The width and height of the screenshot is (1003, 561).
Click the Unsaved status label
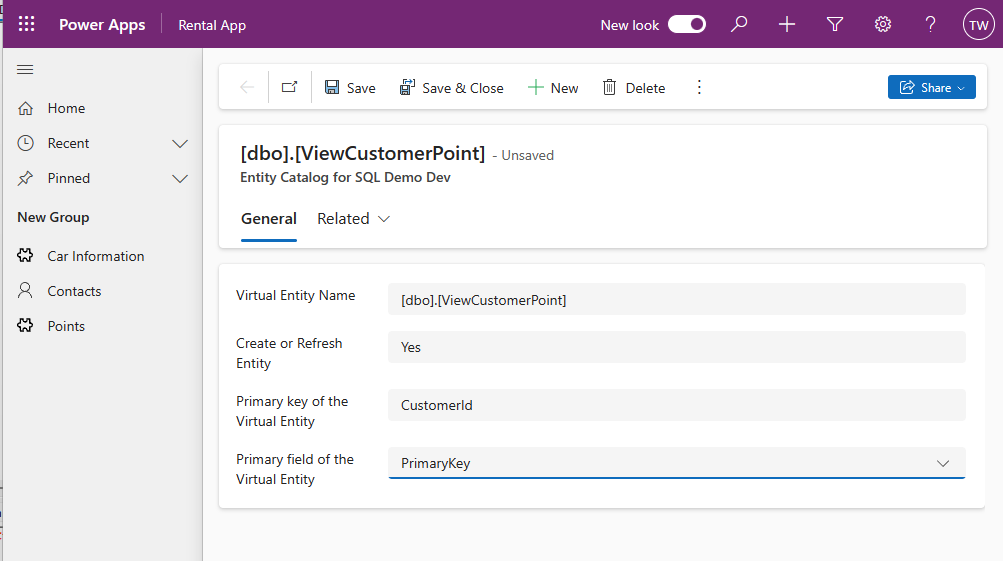pos(528,155)
